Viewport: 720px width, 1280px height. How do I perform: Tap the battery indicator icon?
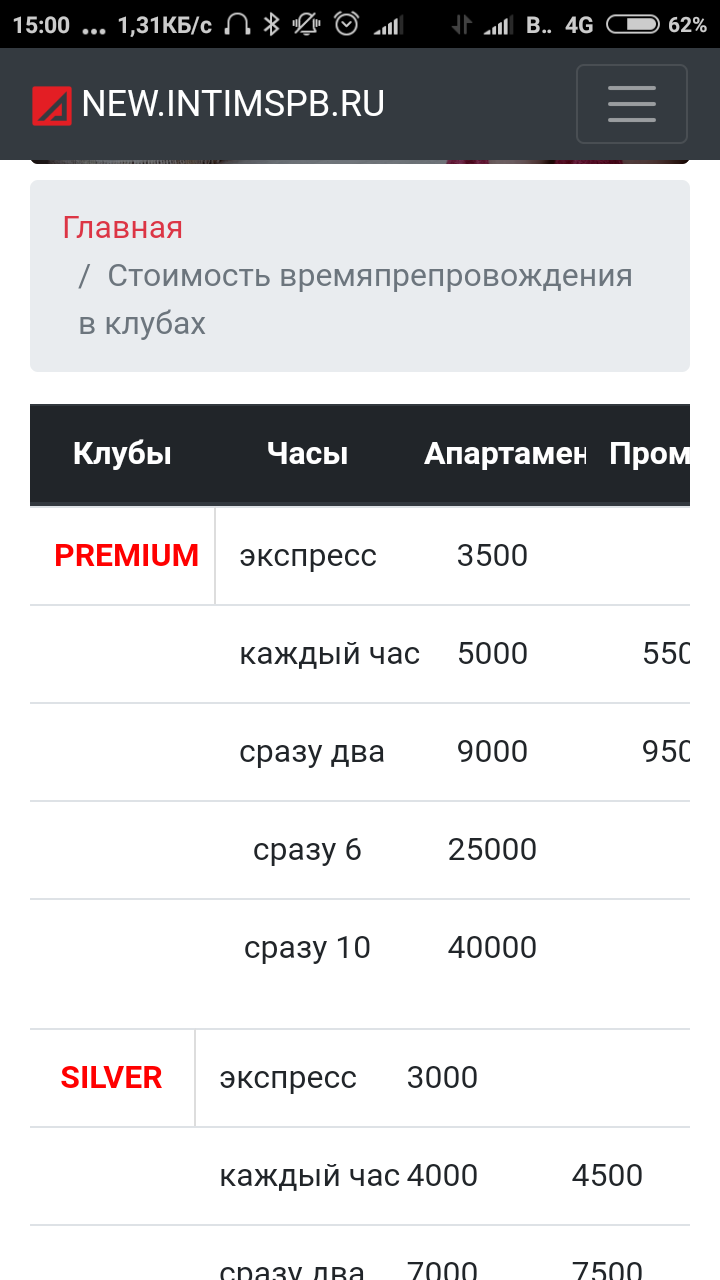tap(632, 24)
